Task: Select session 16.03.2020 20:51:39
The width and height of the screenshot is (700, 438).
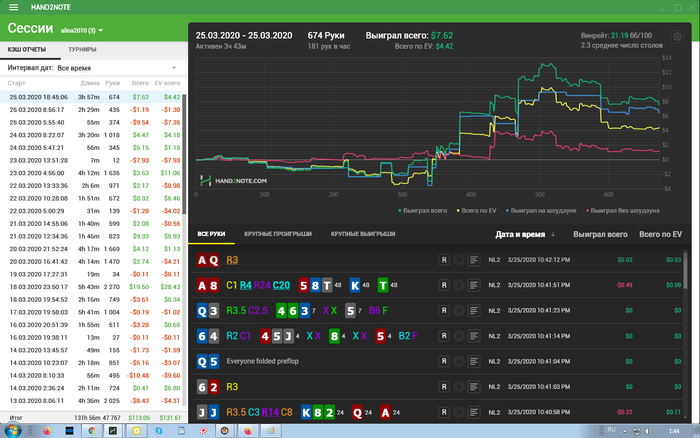Action: tap(93, 325)
